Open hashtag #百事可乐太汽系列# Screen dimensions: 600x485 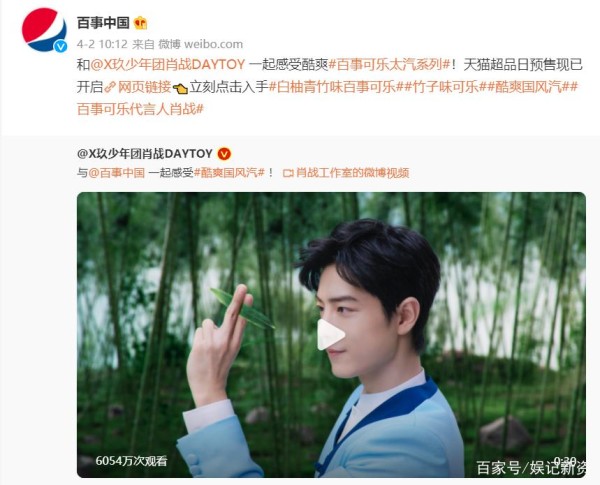click(389, 65)
